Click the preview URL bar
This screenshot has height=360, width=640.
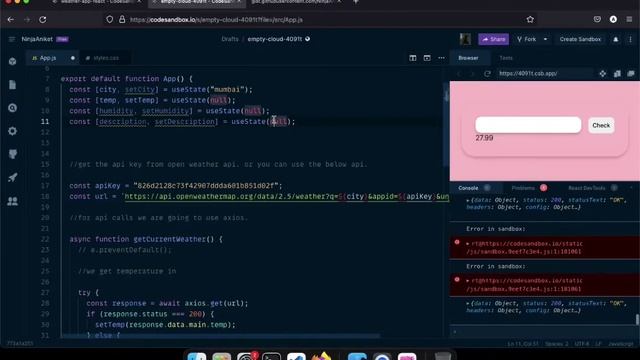pos(544,74)
